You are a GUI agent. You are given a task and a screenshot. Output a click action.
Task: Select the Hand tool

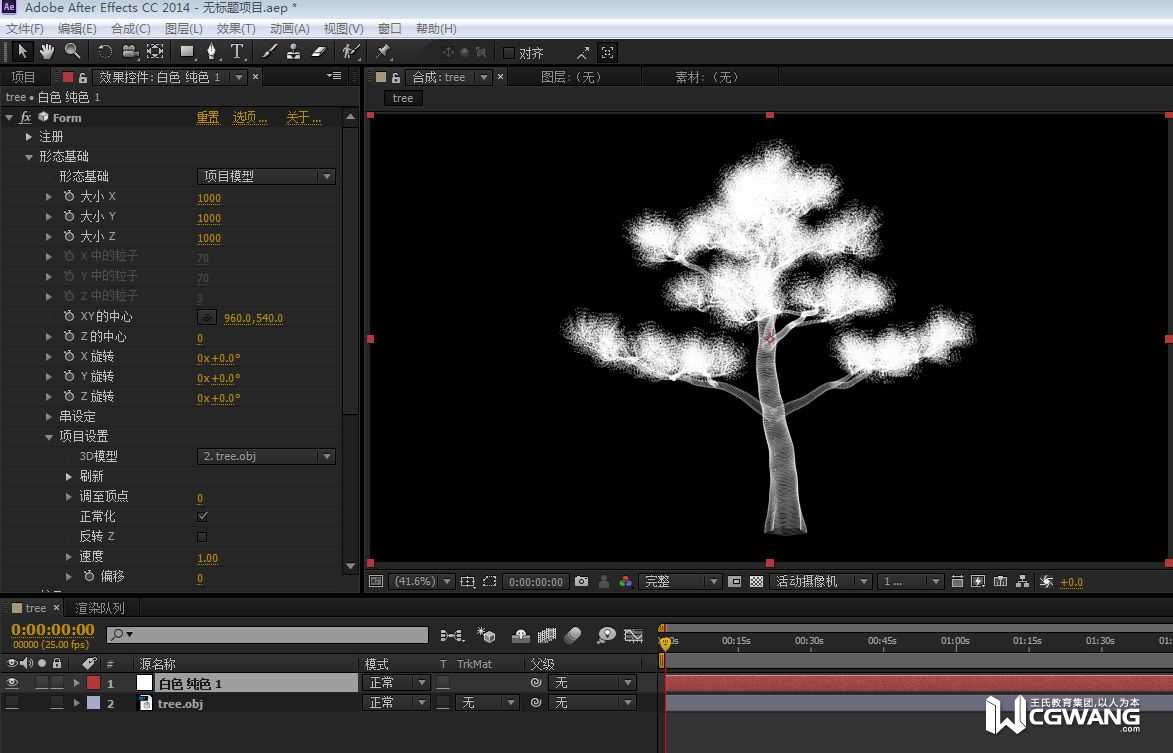click(47, 51)
